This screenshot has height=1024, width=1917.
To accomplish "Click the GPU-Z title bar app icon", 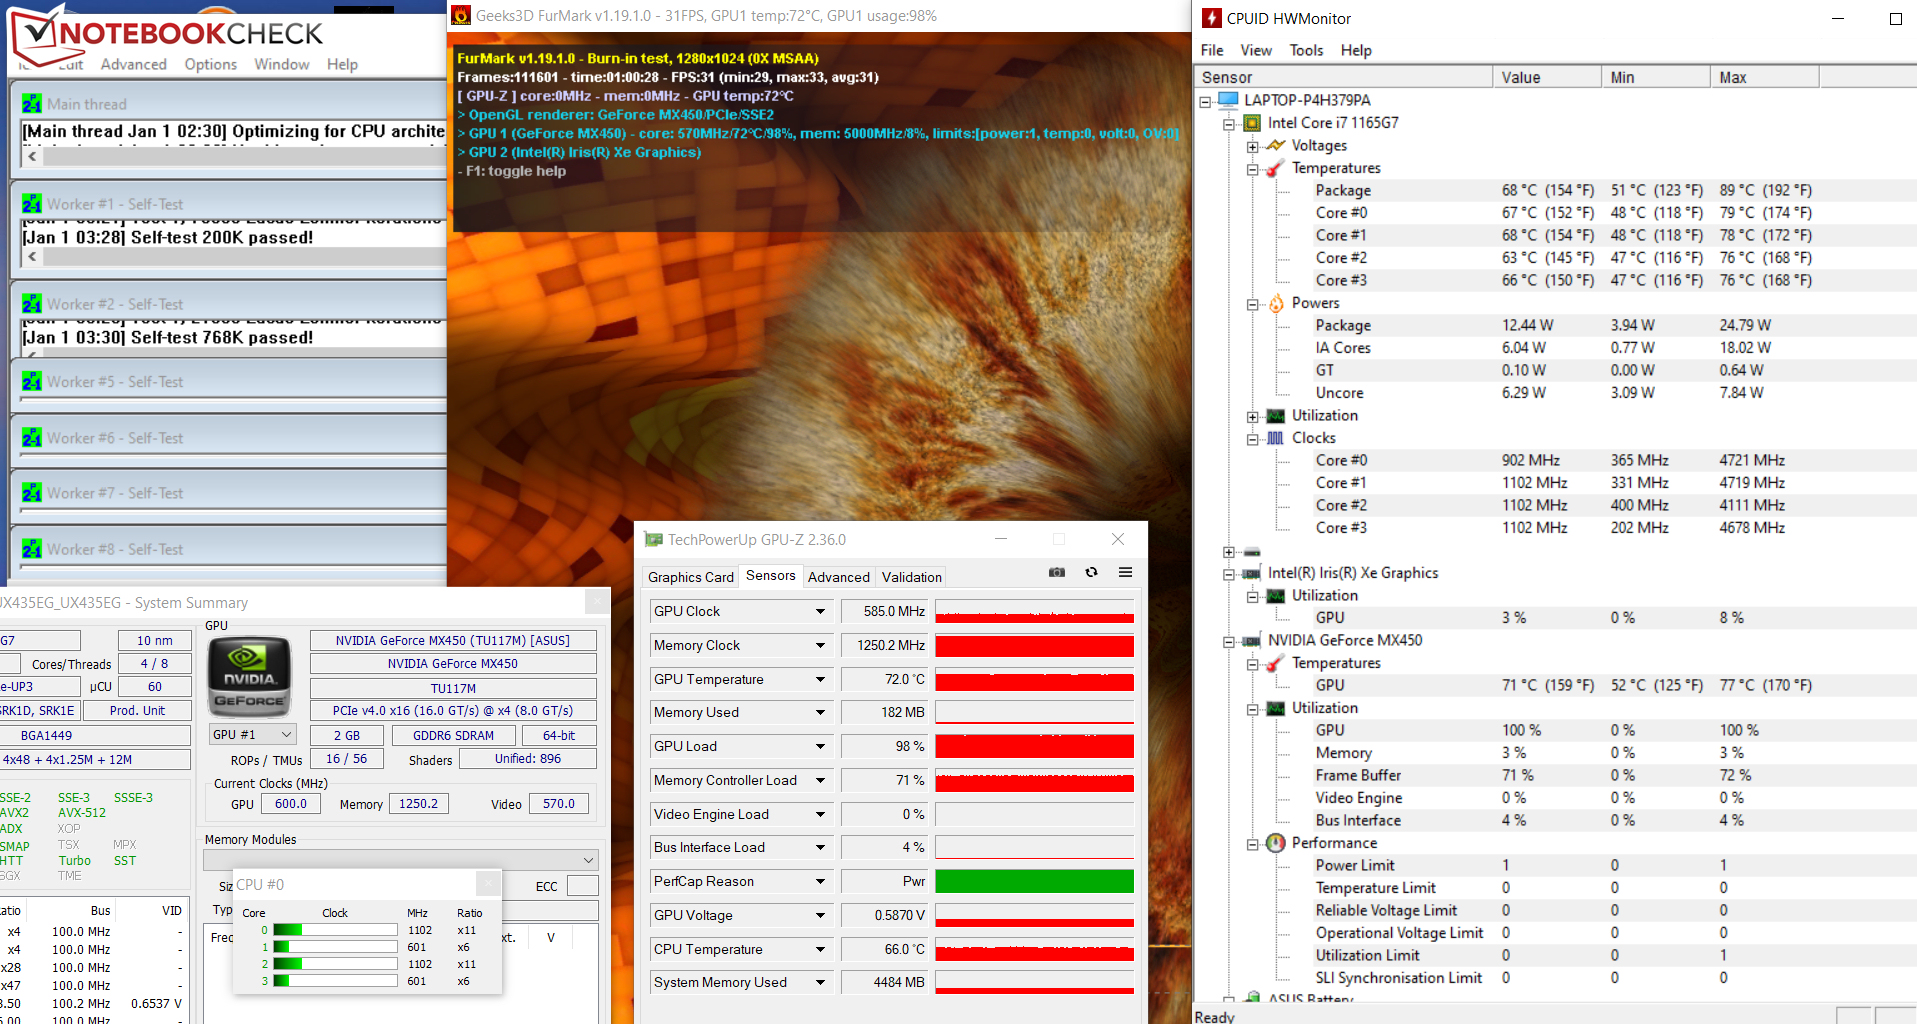I will pos(654,540).
